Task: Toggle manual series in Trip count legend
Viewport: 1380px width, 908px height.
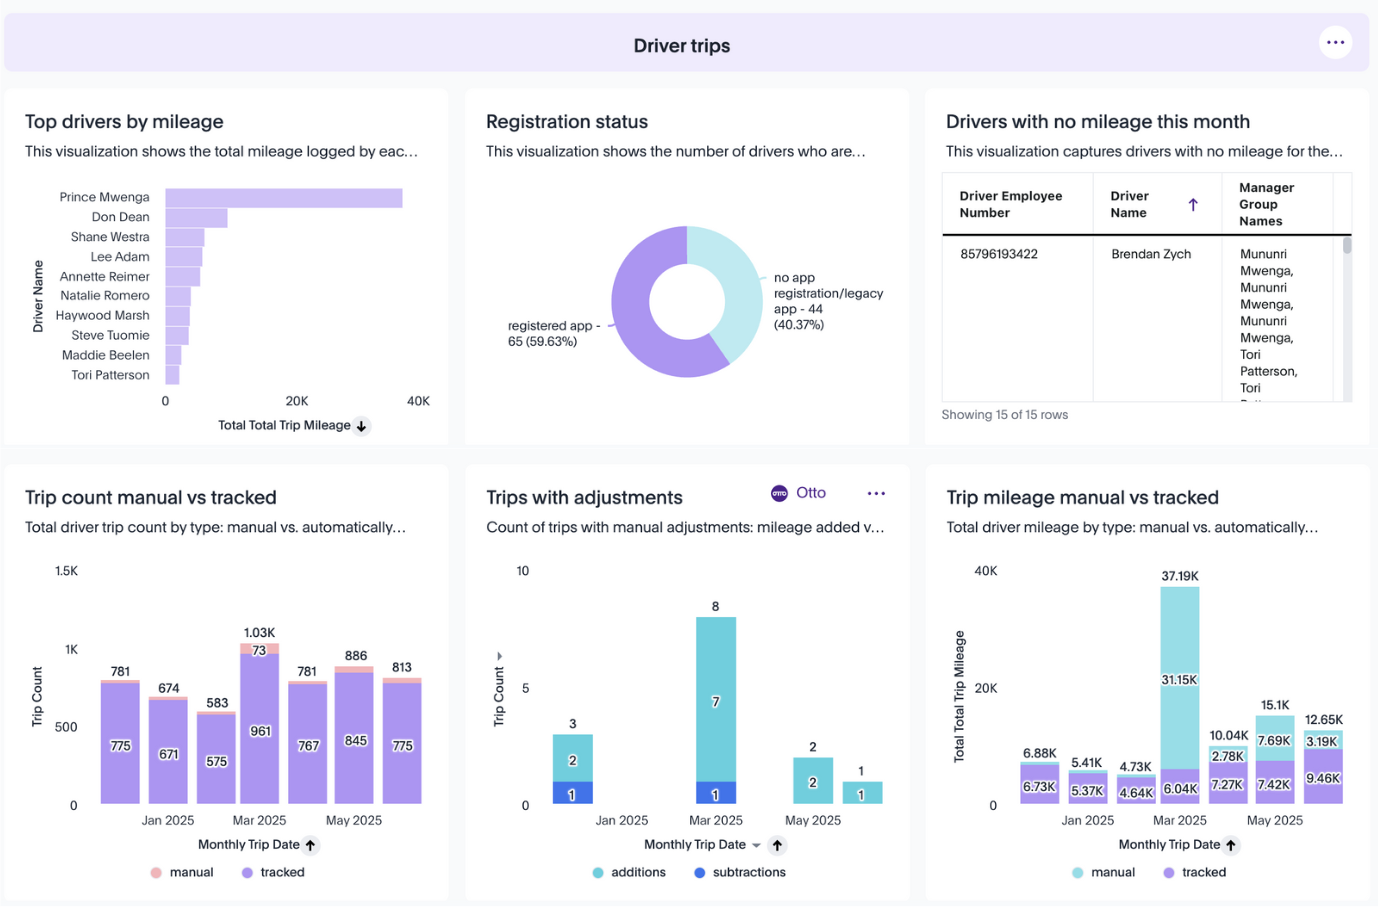Action: tap(181, 872)
